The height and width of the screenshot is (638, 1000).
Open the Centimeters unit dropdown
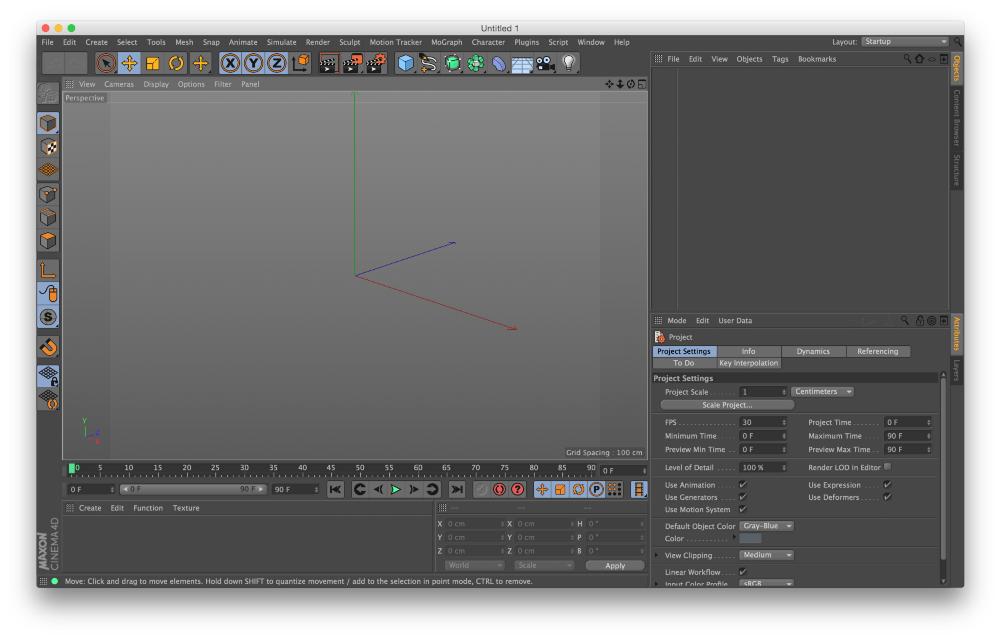(823, 391)
